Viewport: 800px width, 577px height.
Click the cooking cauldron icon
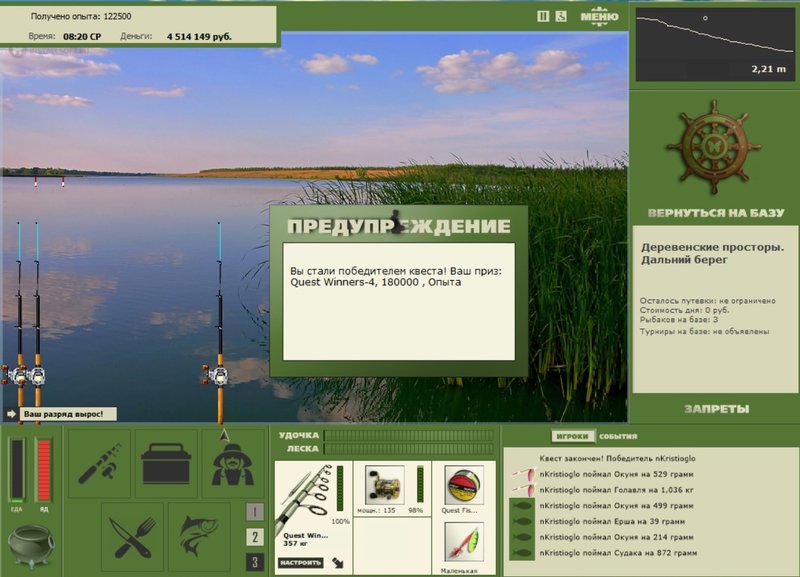(30, 543)
